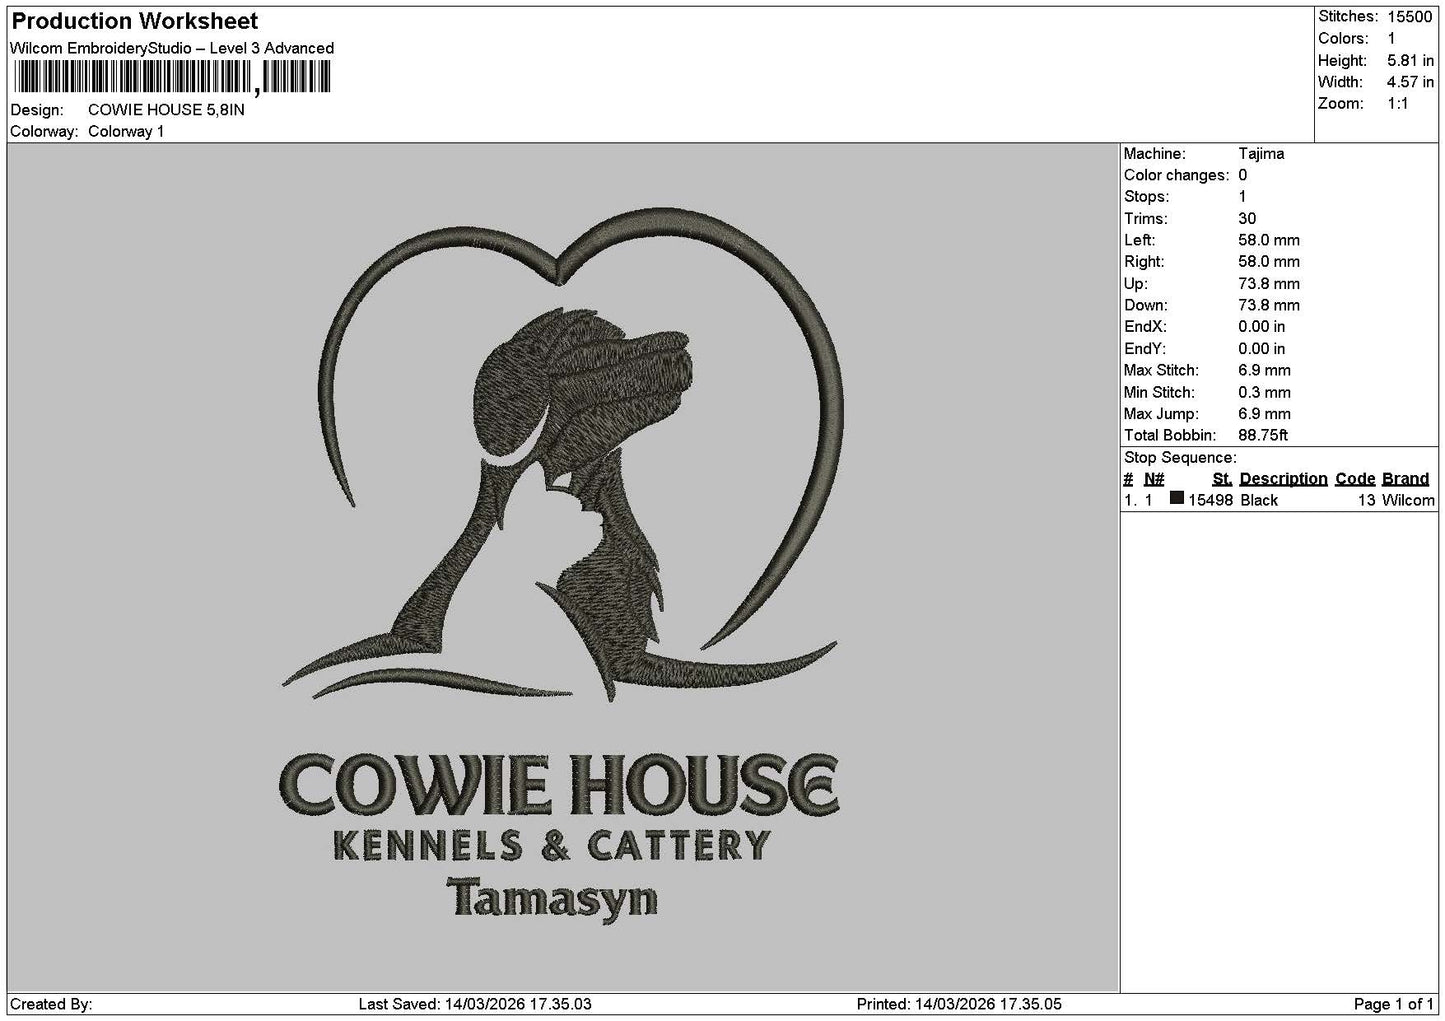1445x1021 pixels.
Task: Select the Height value 5.81 in
Action: pyautogui.click(x=1410, y=61)
